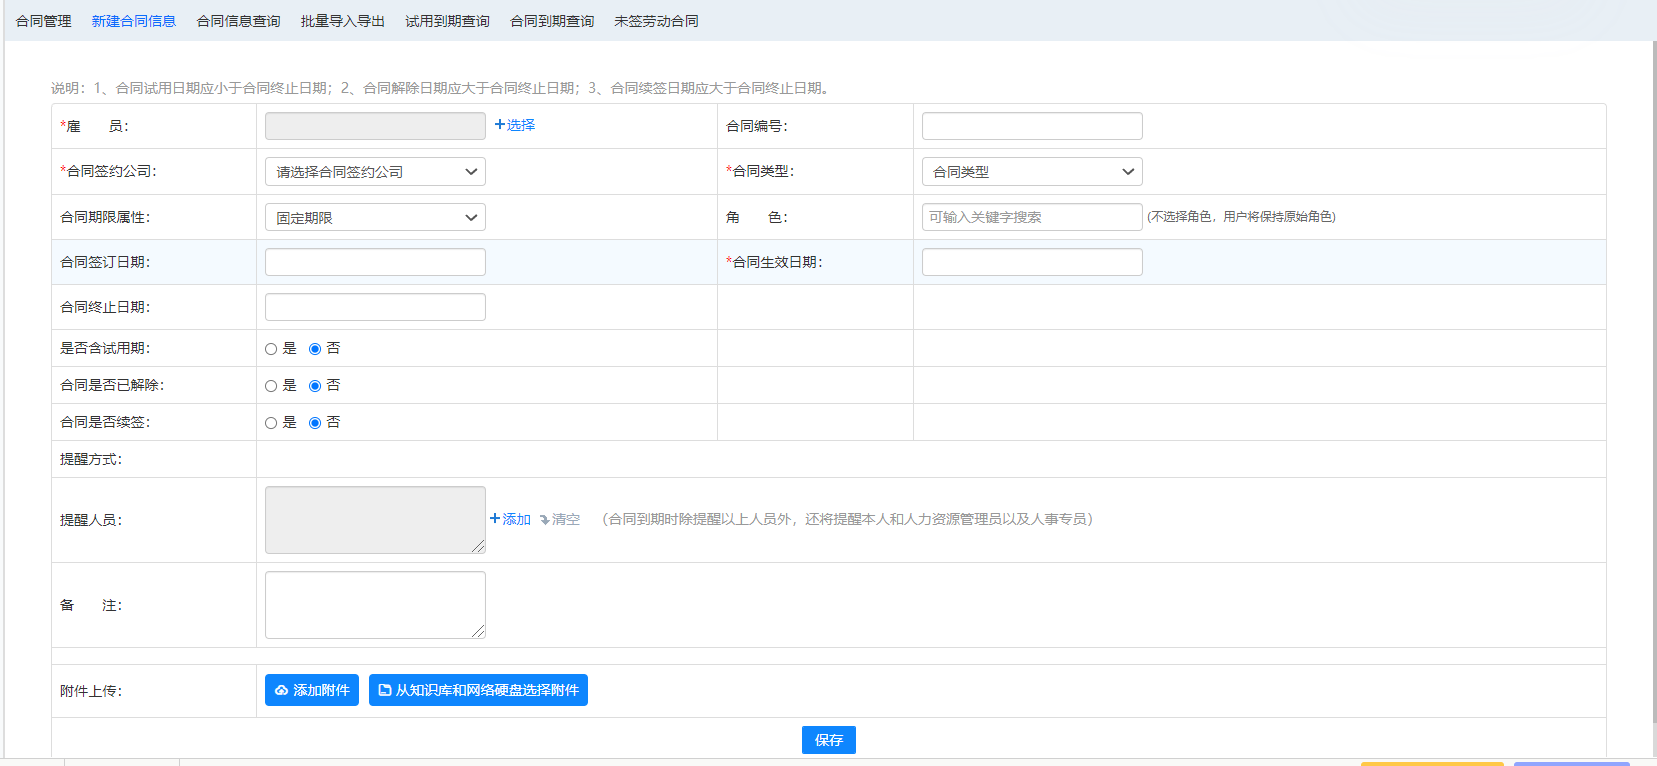The height and width of the screenshot is (766, 1657).
Task: Open the 合同期限属性 dropdown showing 固定期限
Action: (x=375, y=217)
